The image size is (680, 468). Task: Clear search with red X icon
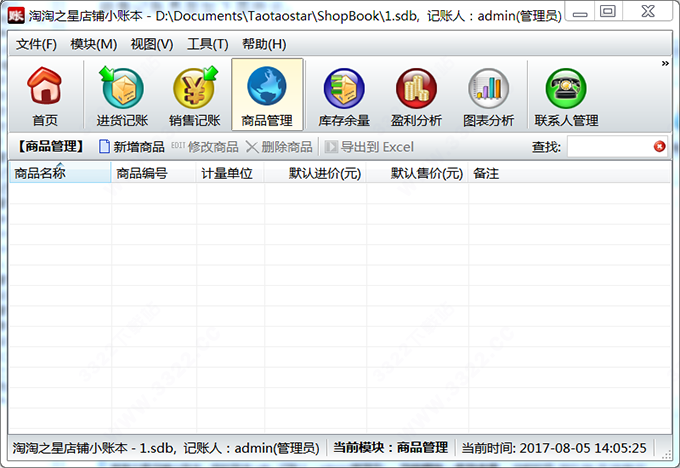click(x=659, y=147)
